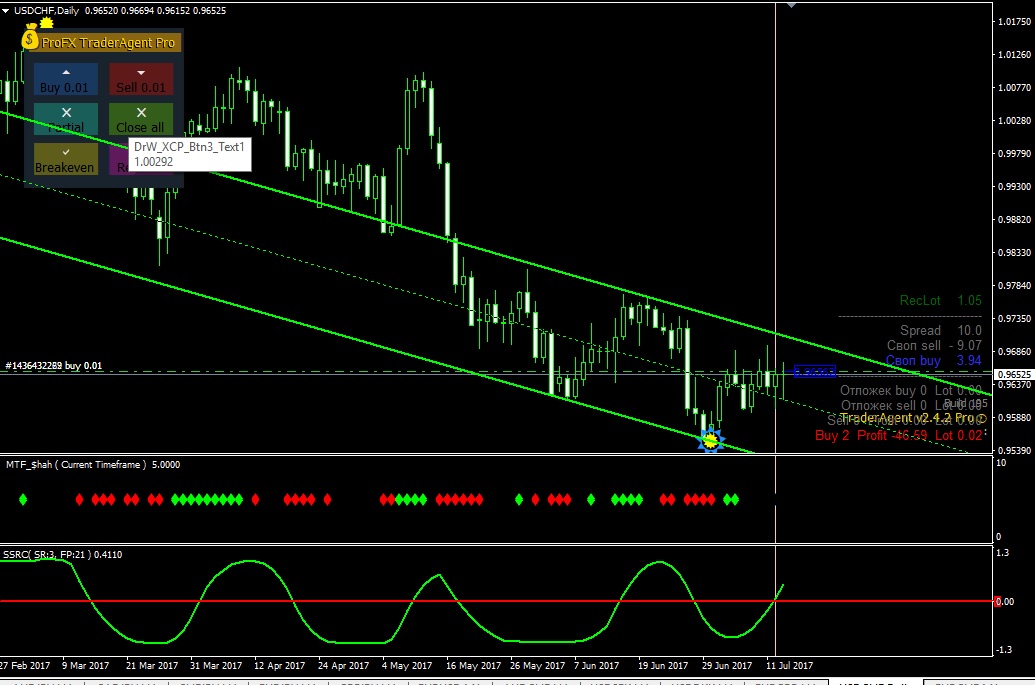Click the chart shift triangle at top edge
Viewport: 1035px width, 685px height.
(791, 5)
